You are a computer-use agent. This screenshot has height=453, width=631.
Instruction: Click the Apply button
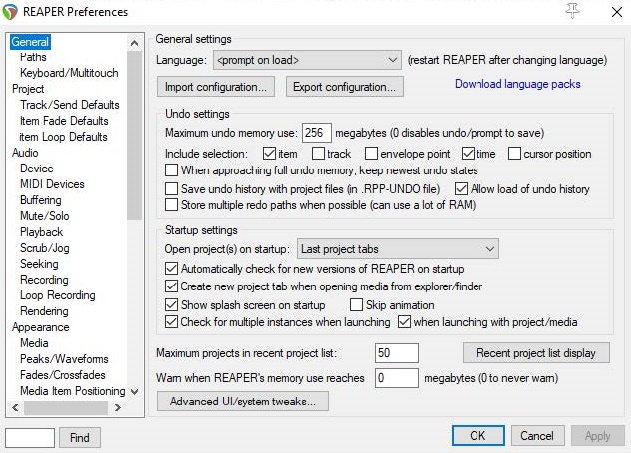pyautogui.click(x=598, y=436)
